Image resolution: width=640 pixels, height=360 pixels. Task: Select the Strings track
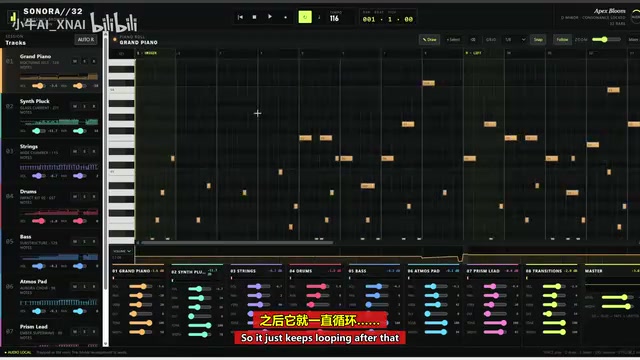point(51,161)
